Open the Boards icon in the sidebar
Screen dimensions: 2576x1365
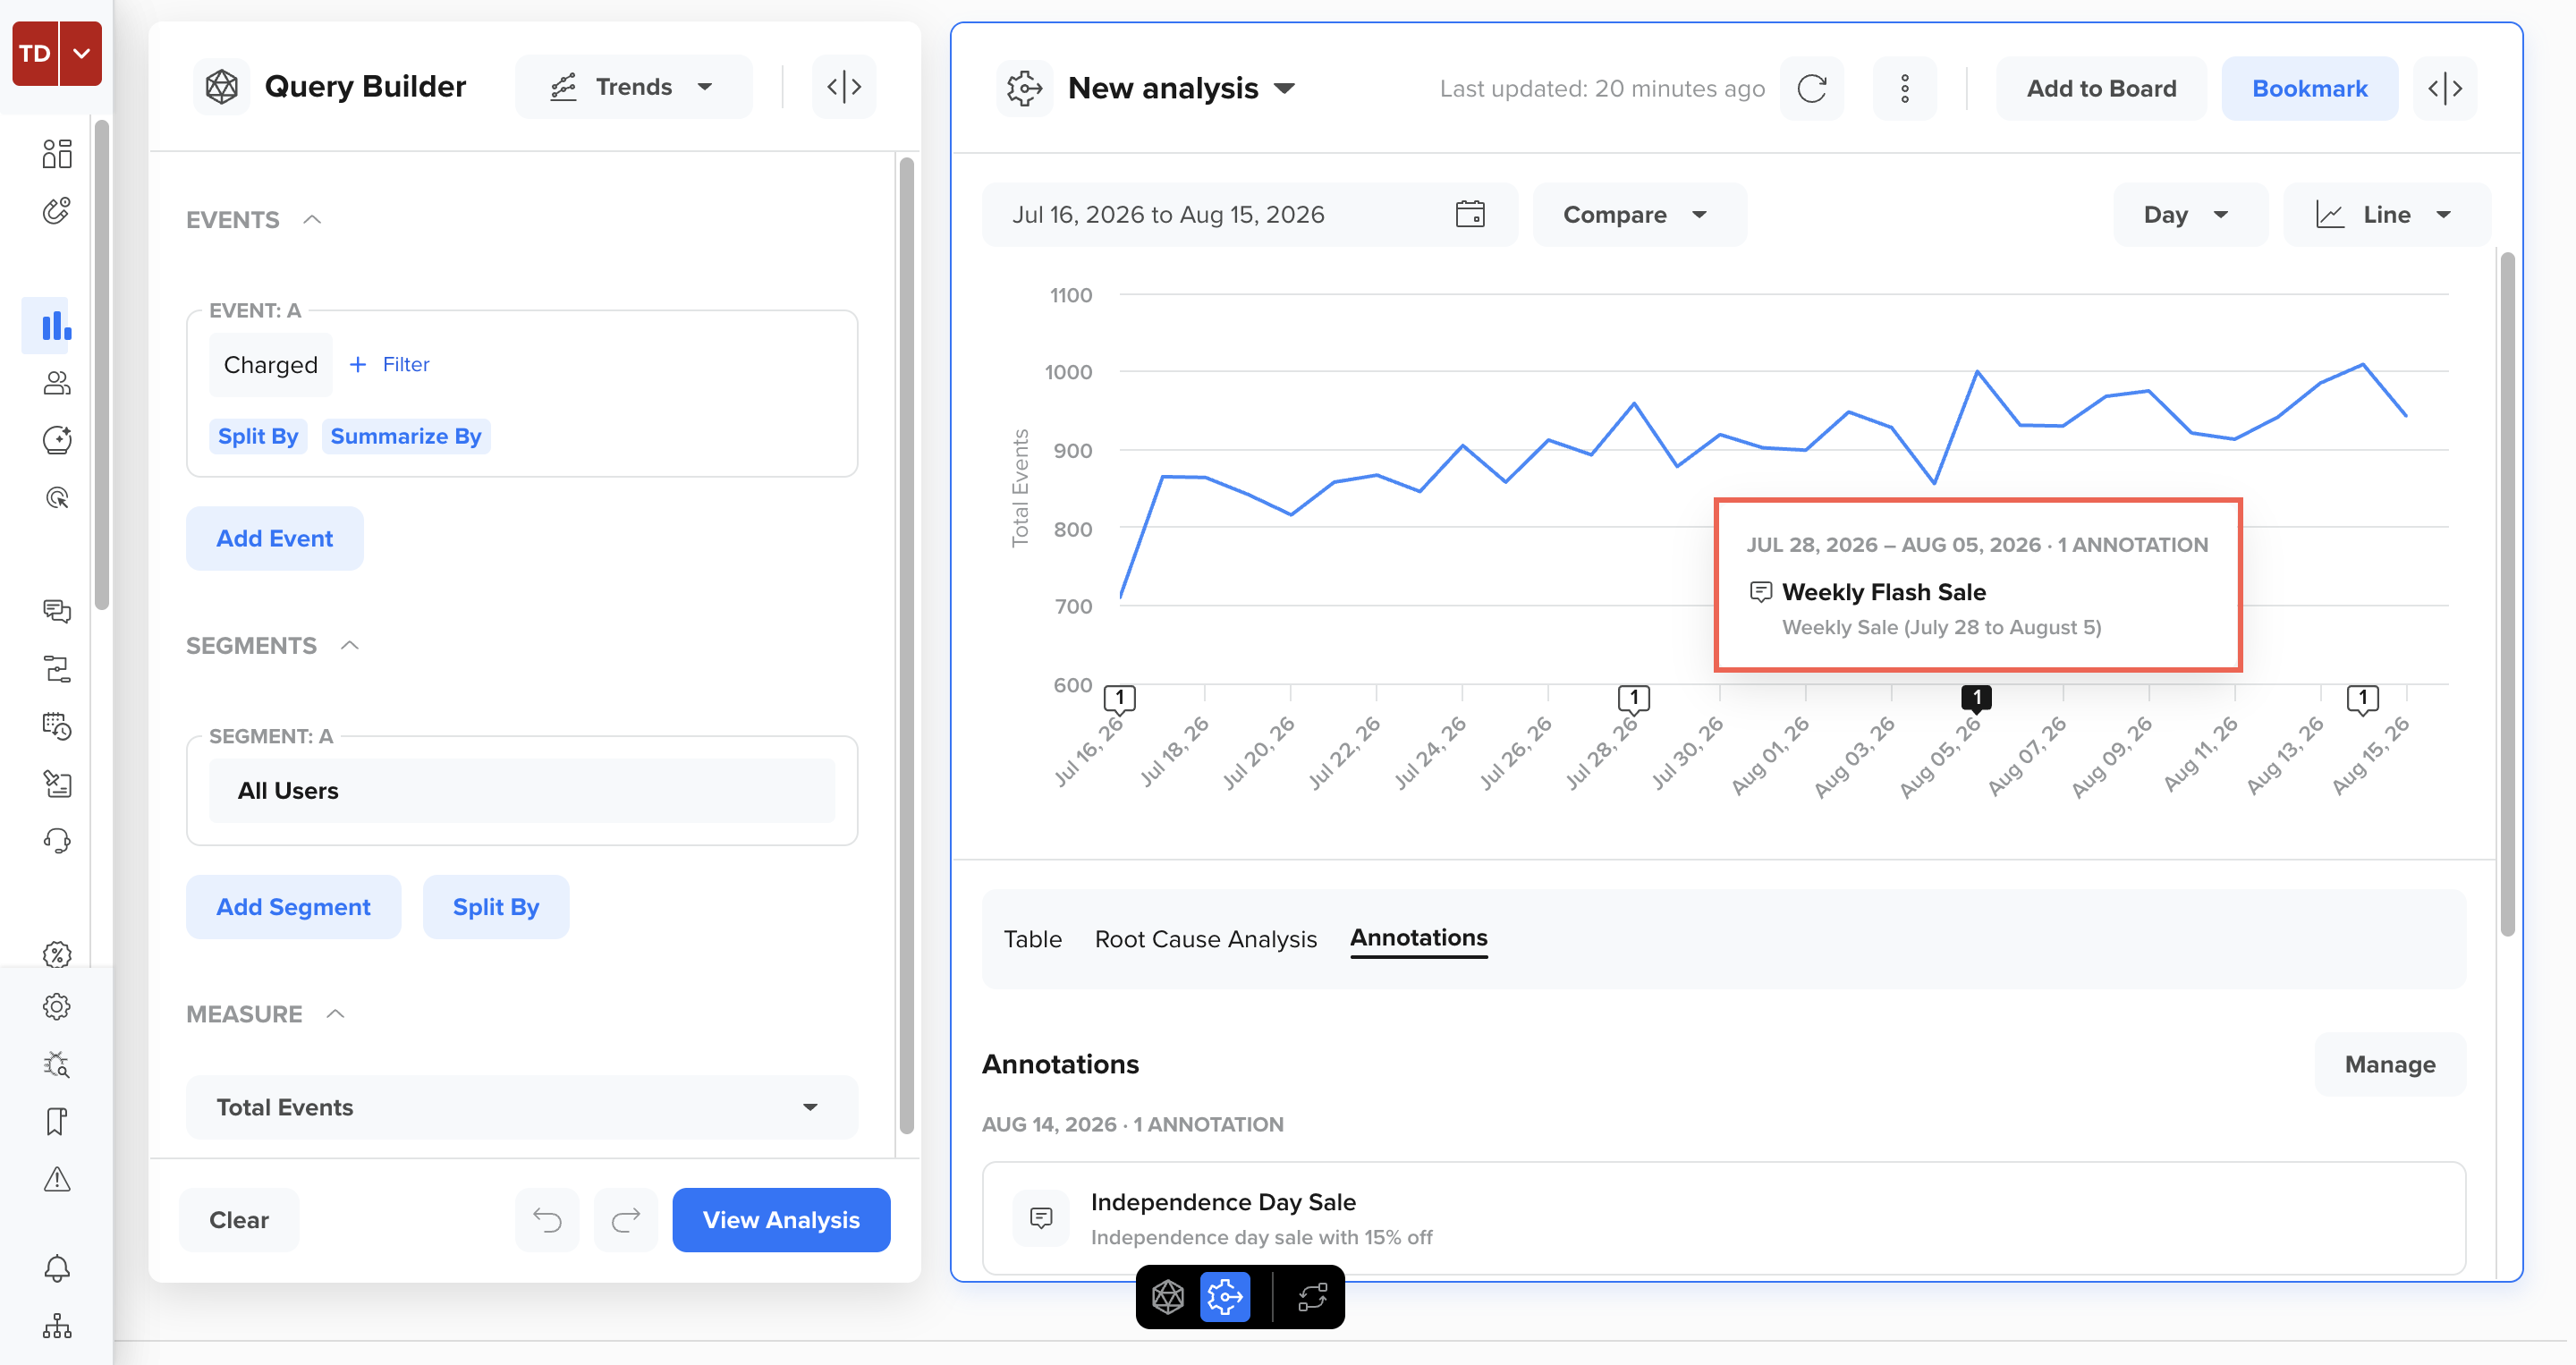click(57, 153)
